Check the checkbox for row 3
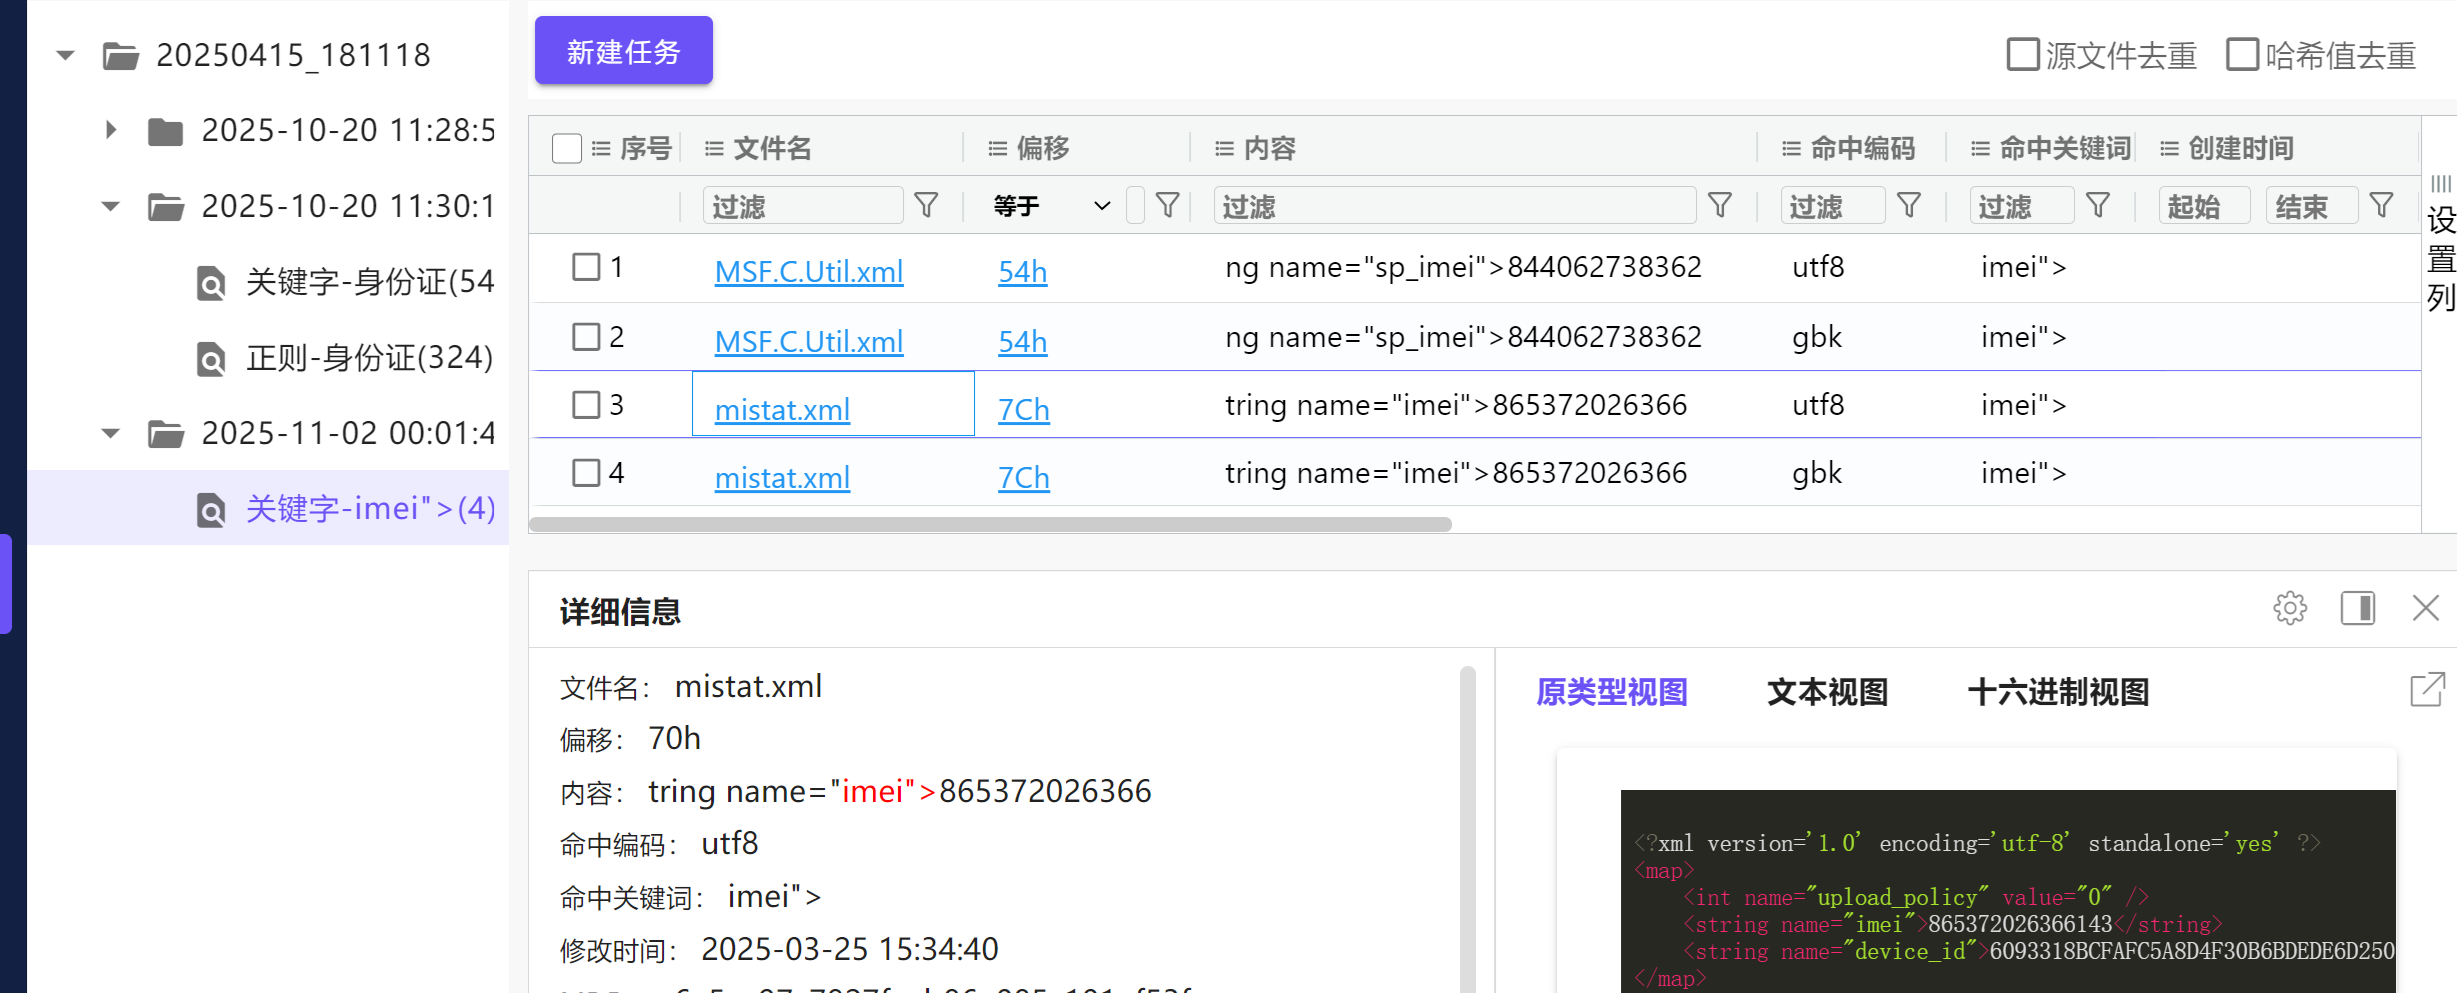This screenshot has height=993, width=2458. click(x=586, y=405)
